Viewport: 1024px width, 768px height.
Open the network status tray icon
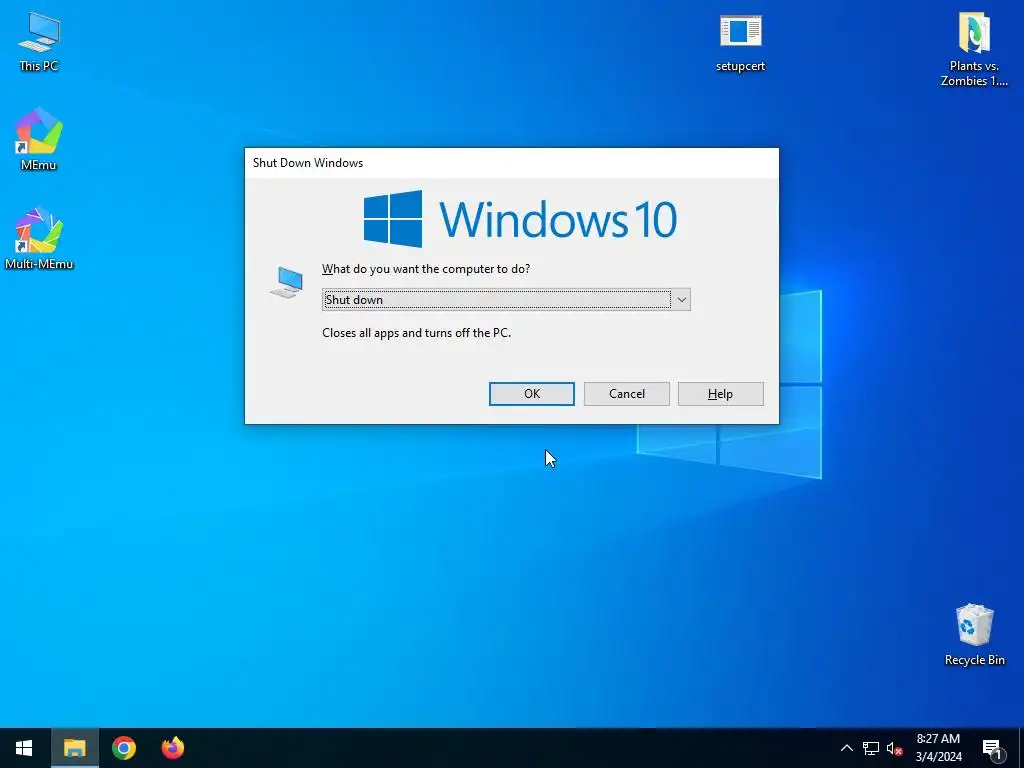click(x=871, y=748)
